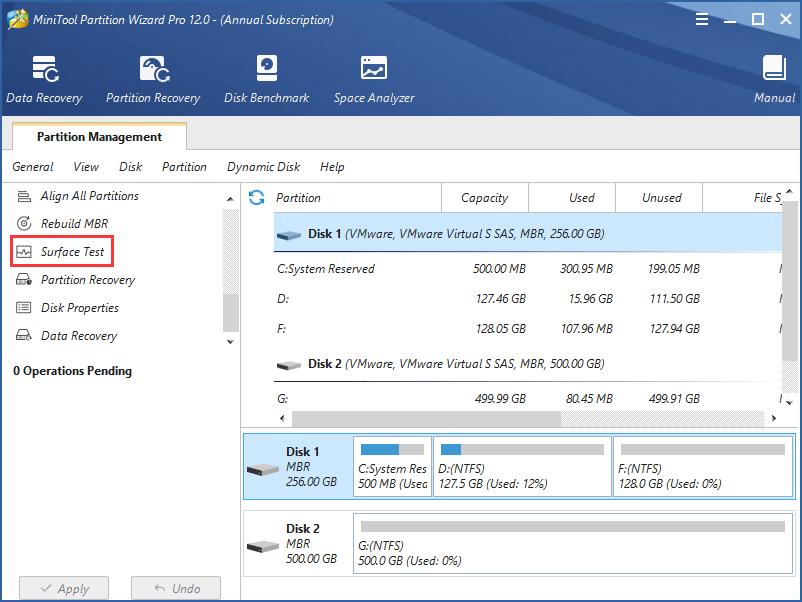Open the Disk menu
The width and height of the screenshot is (802, 602).
click(130, 167)
